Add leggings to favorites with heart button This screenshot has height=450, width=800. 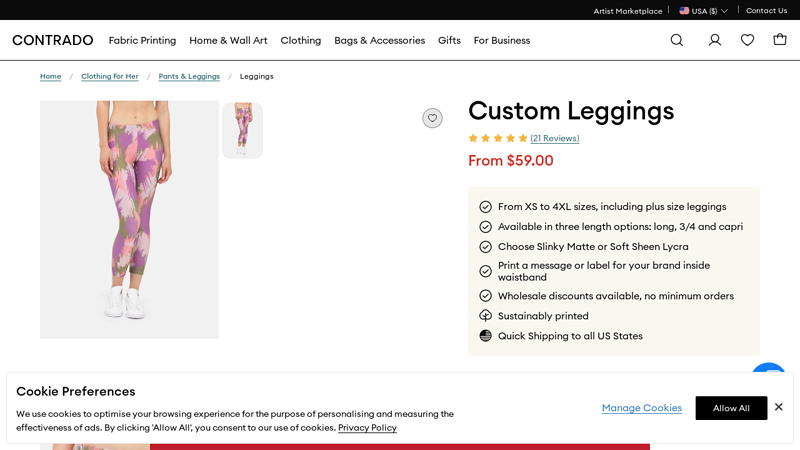click(x=432, y=118)
